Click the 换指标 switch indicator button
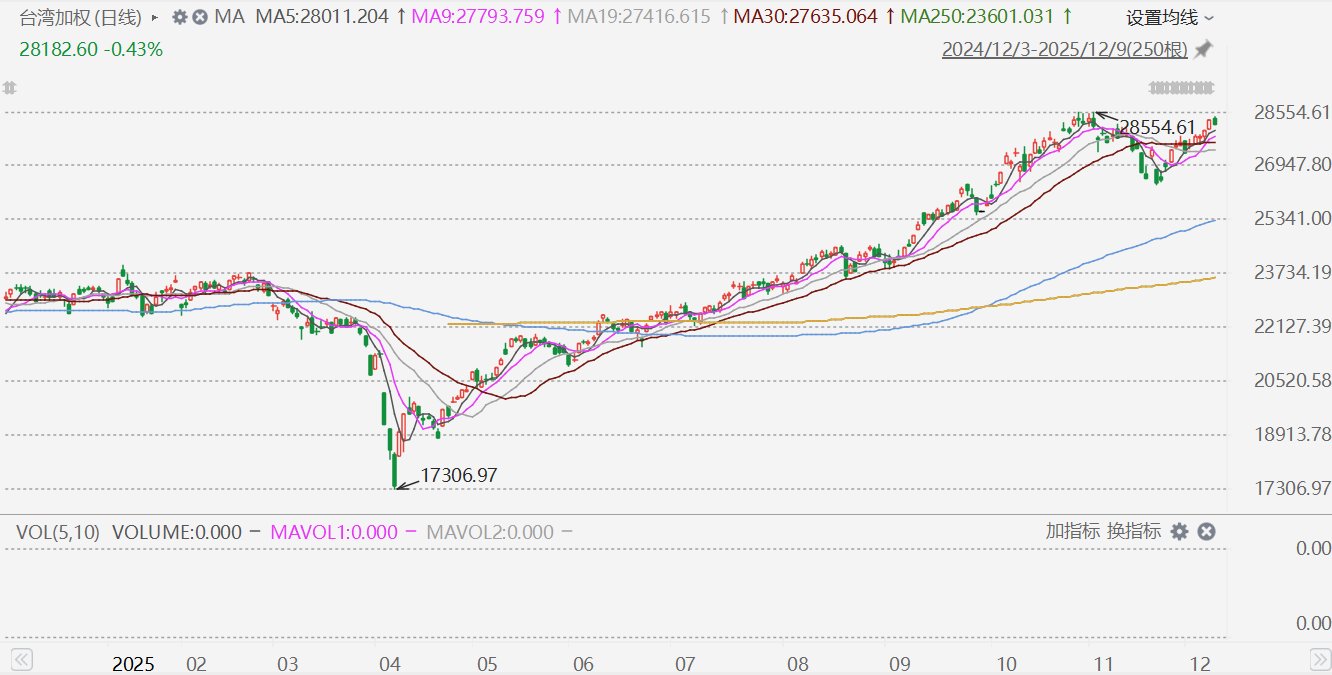The width and height of the screenshot is (1332, 675). [x=1133, y=532]
